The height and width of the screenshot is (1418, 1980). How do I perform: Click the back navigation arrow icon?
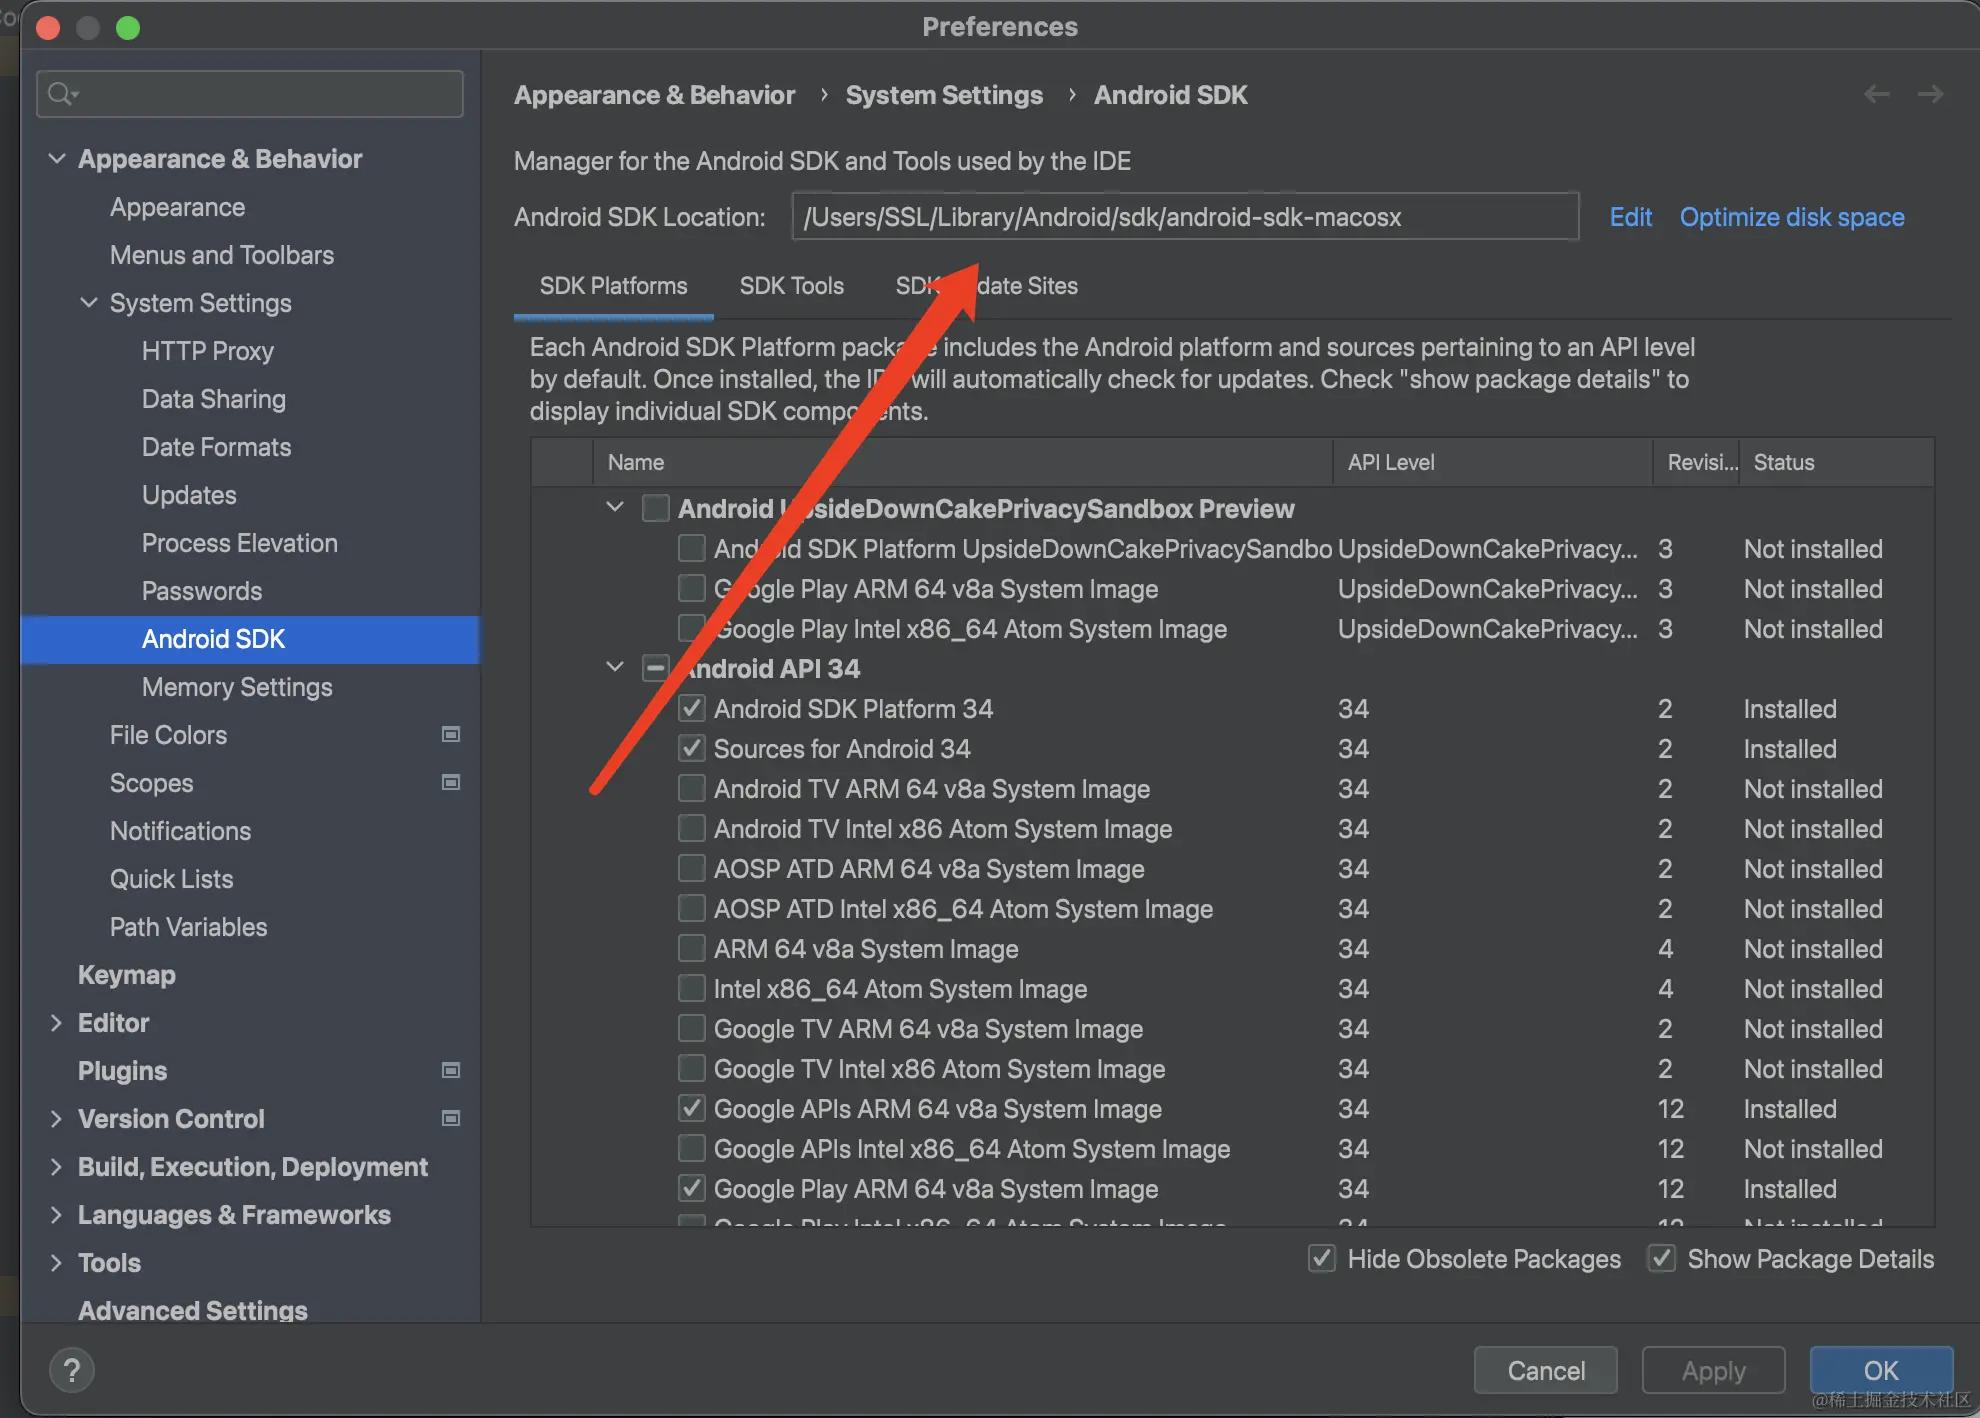point(1876,95)
